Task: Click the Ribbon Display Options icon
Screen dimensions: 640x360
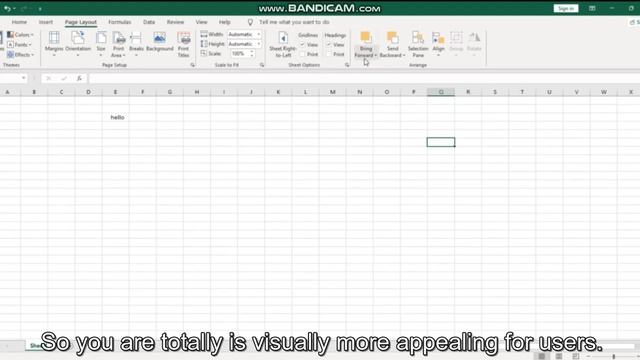Action: point(592,8)
